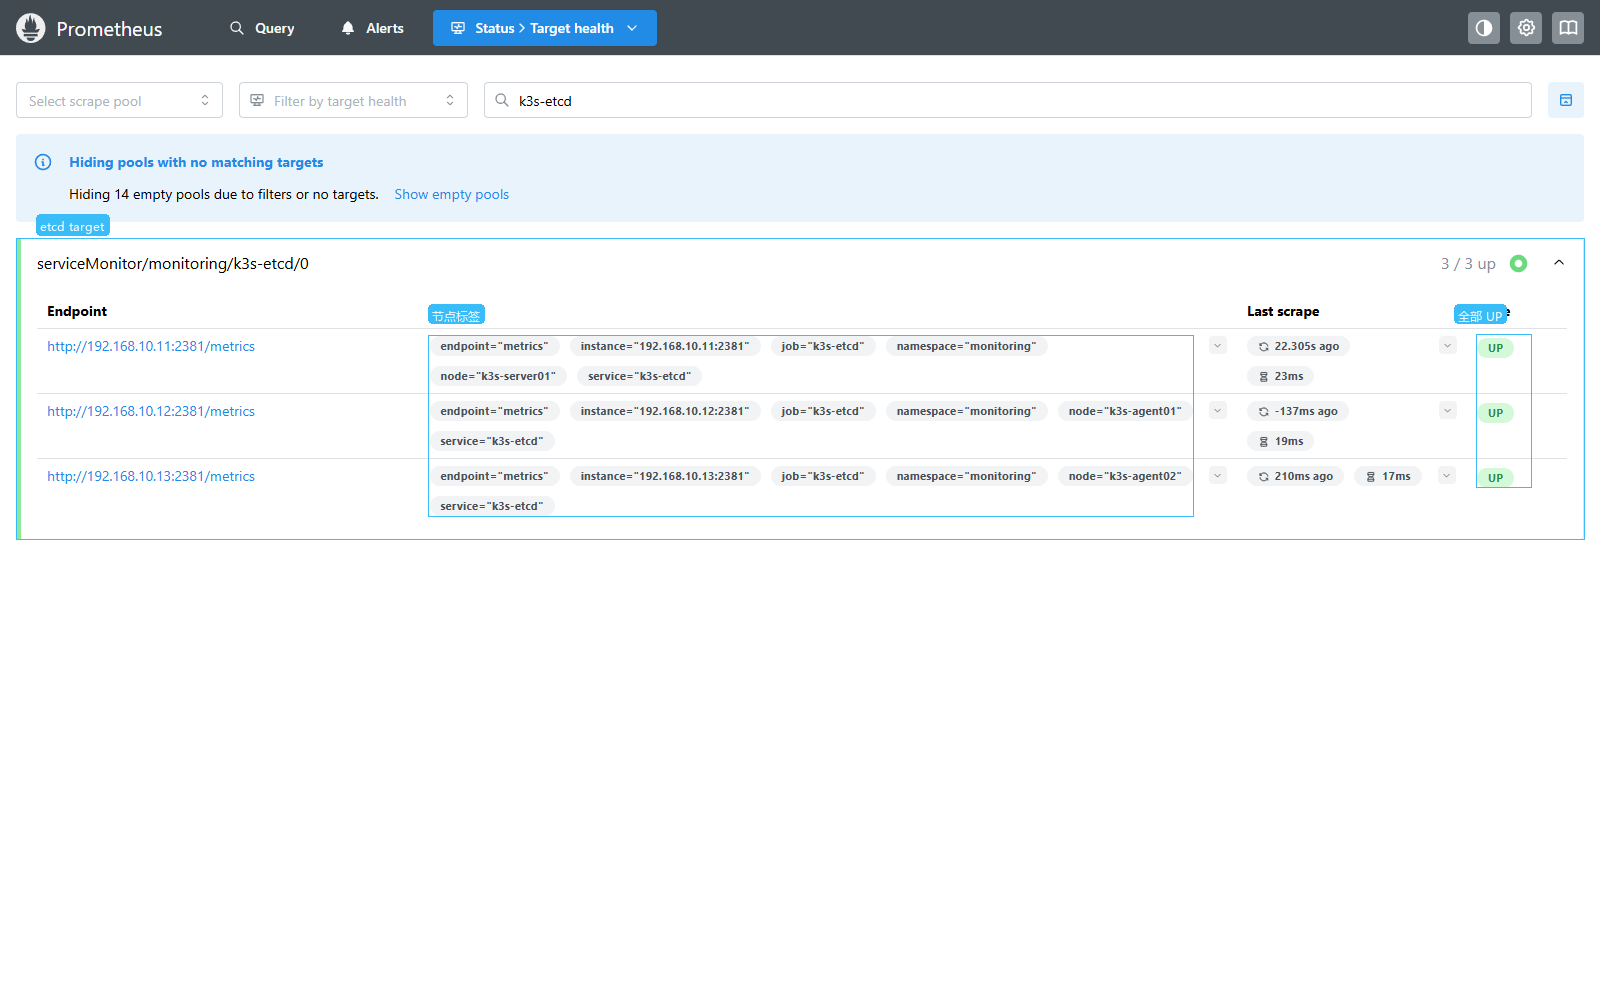Click service="k3s-etcd" label in k3s-server01 row
Screen dimensions: 1600x1000
(640, 376)
